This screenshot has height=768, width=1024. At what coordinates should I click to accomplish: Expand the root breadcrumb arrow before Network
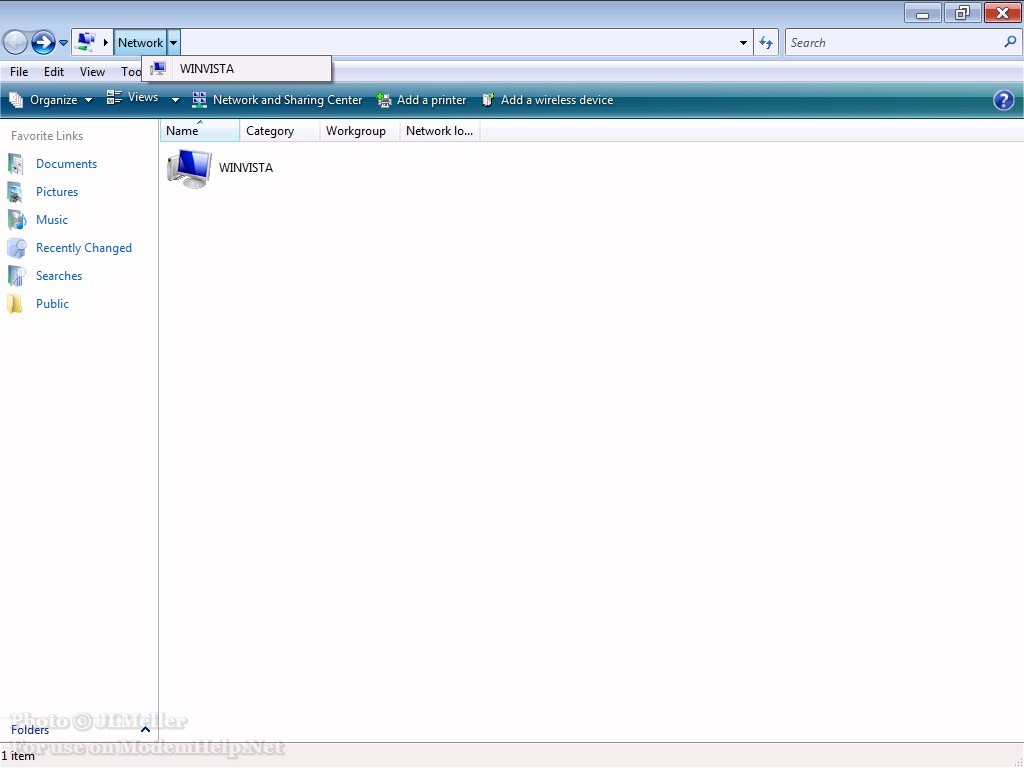coord(106,42)
